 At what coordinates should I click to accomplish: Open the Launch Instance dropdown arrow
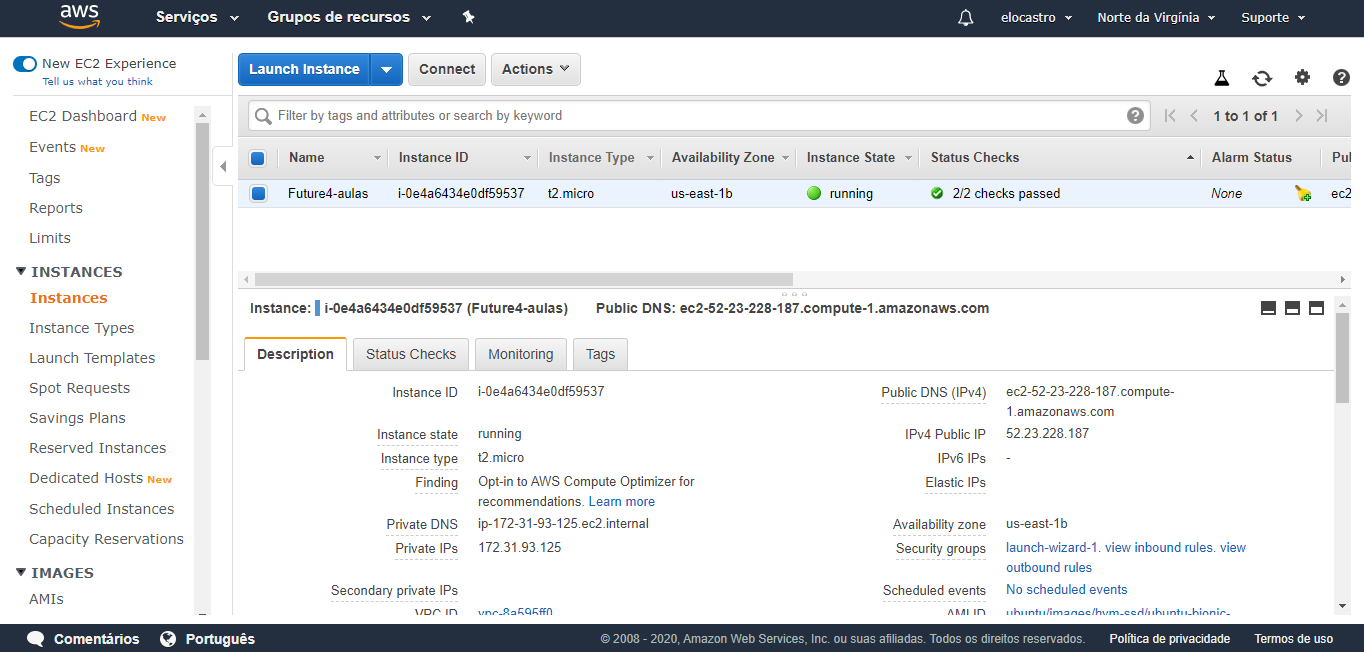coord(387,69)
